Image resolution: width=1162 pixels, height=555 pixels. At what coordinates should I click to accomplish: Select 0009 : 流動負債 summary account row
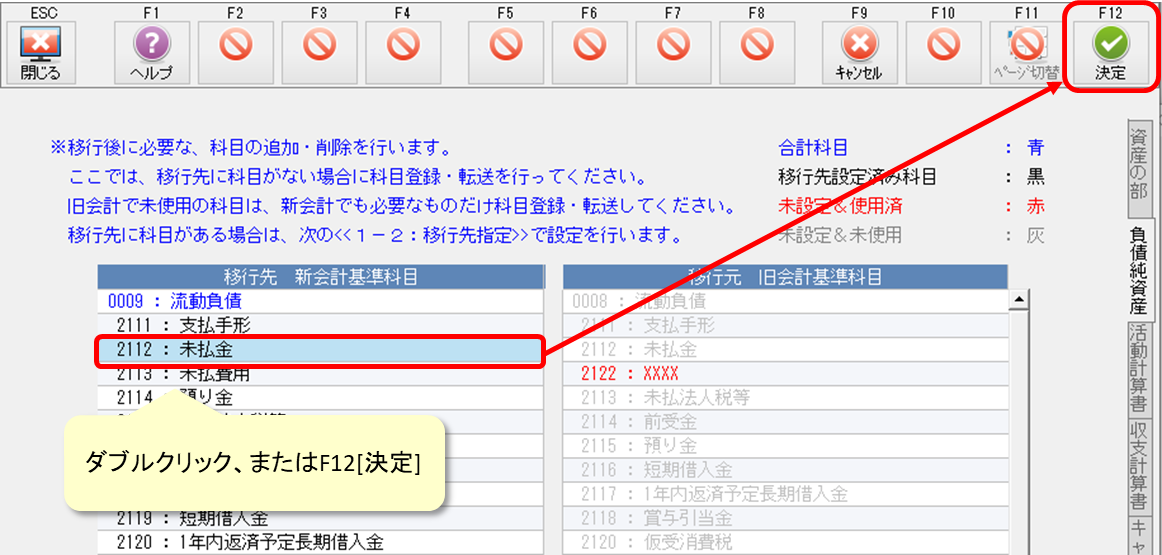[x=318, y=301]
